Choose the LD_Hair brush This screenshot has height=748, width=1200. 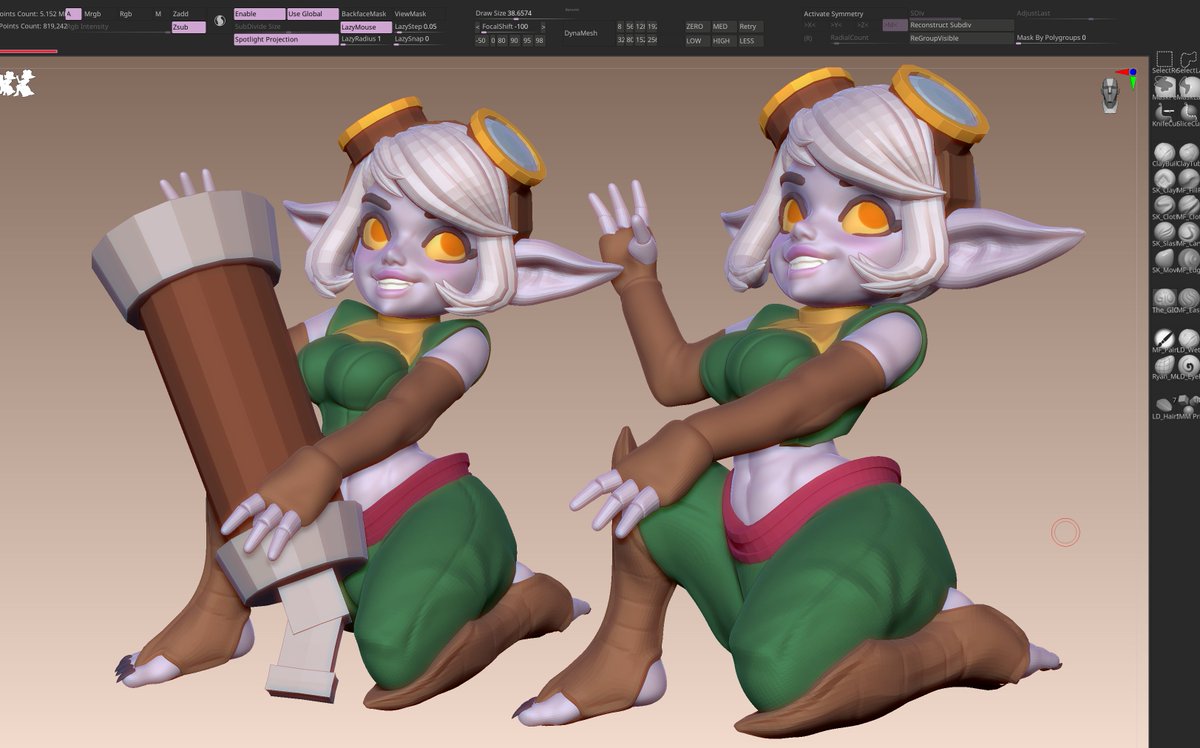click(x=1164, y=407)
